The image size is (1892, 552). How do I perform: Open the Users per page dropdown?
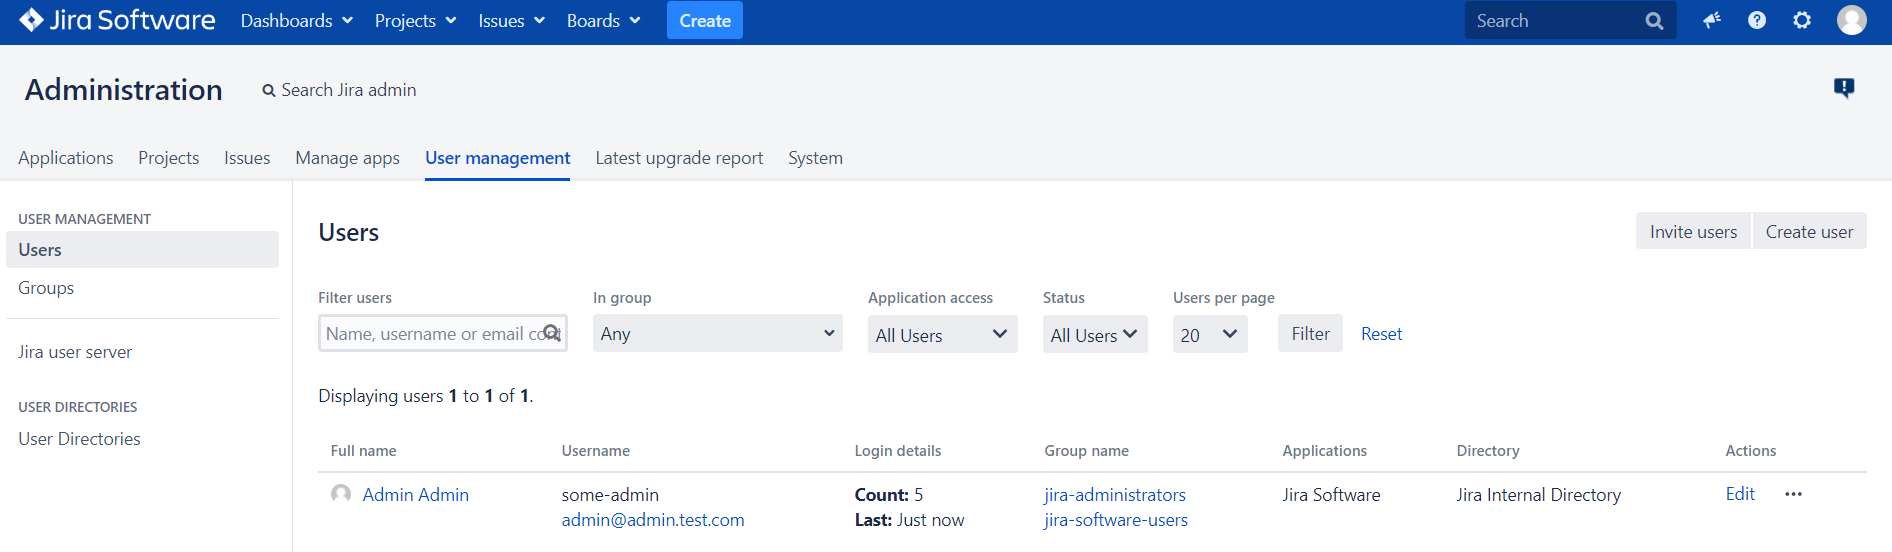1210,334
